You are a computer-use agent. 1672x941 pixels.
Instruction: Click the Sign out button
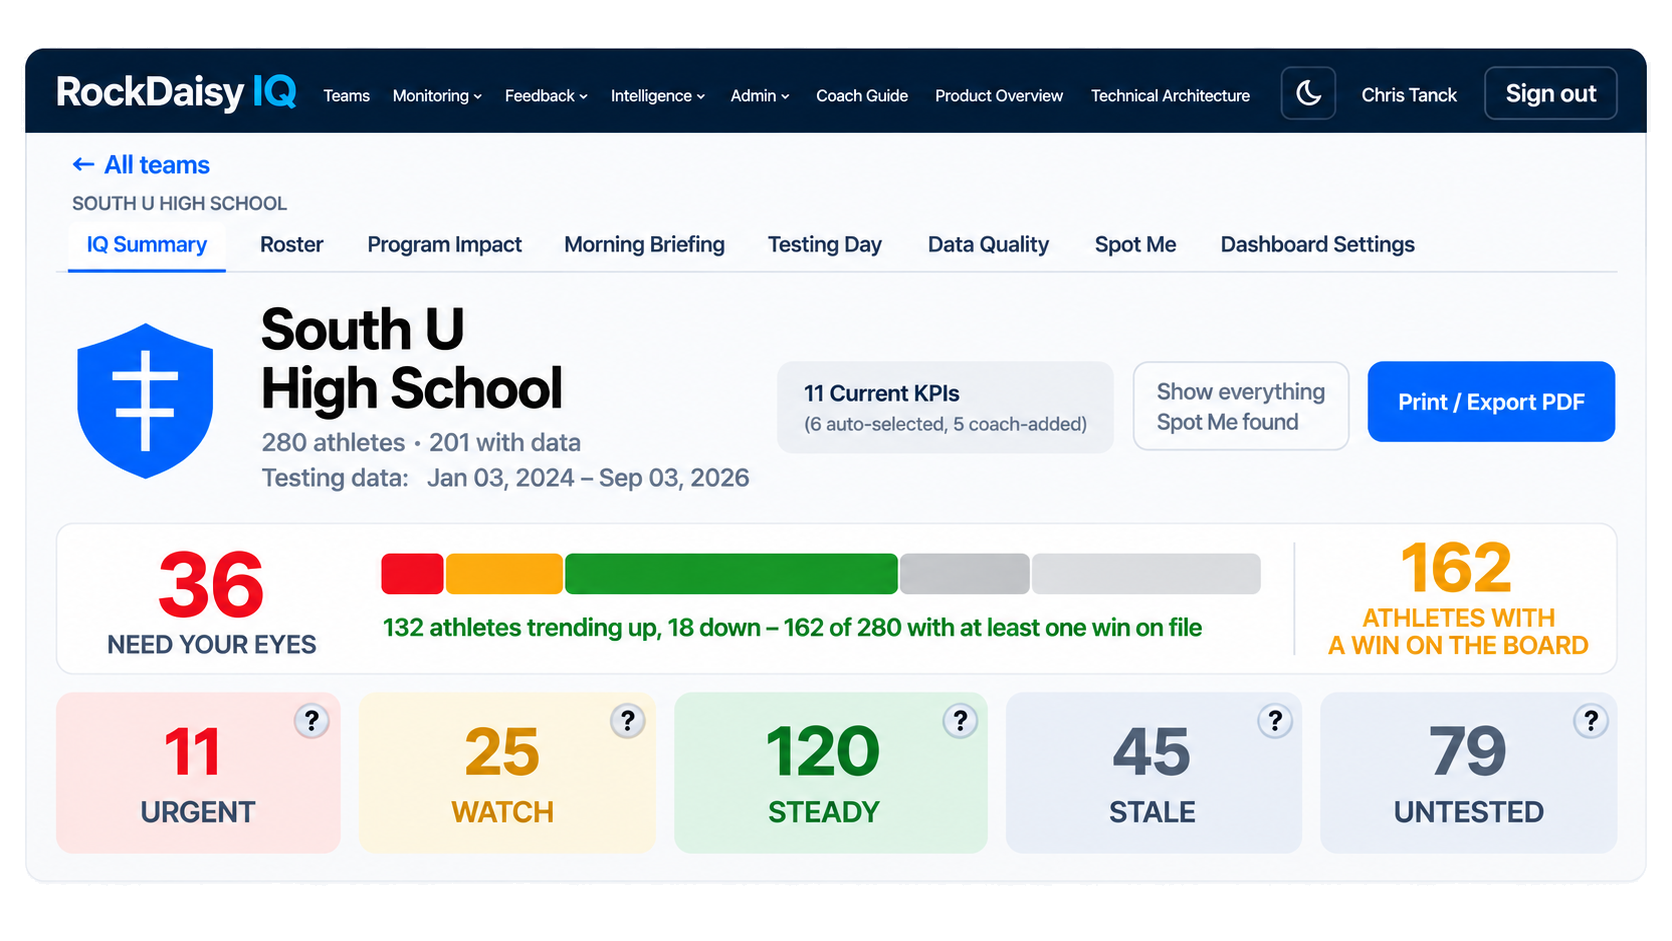tap(1550, 94)
